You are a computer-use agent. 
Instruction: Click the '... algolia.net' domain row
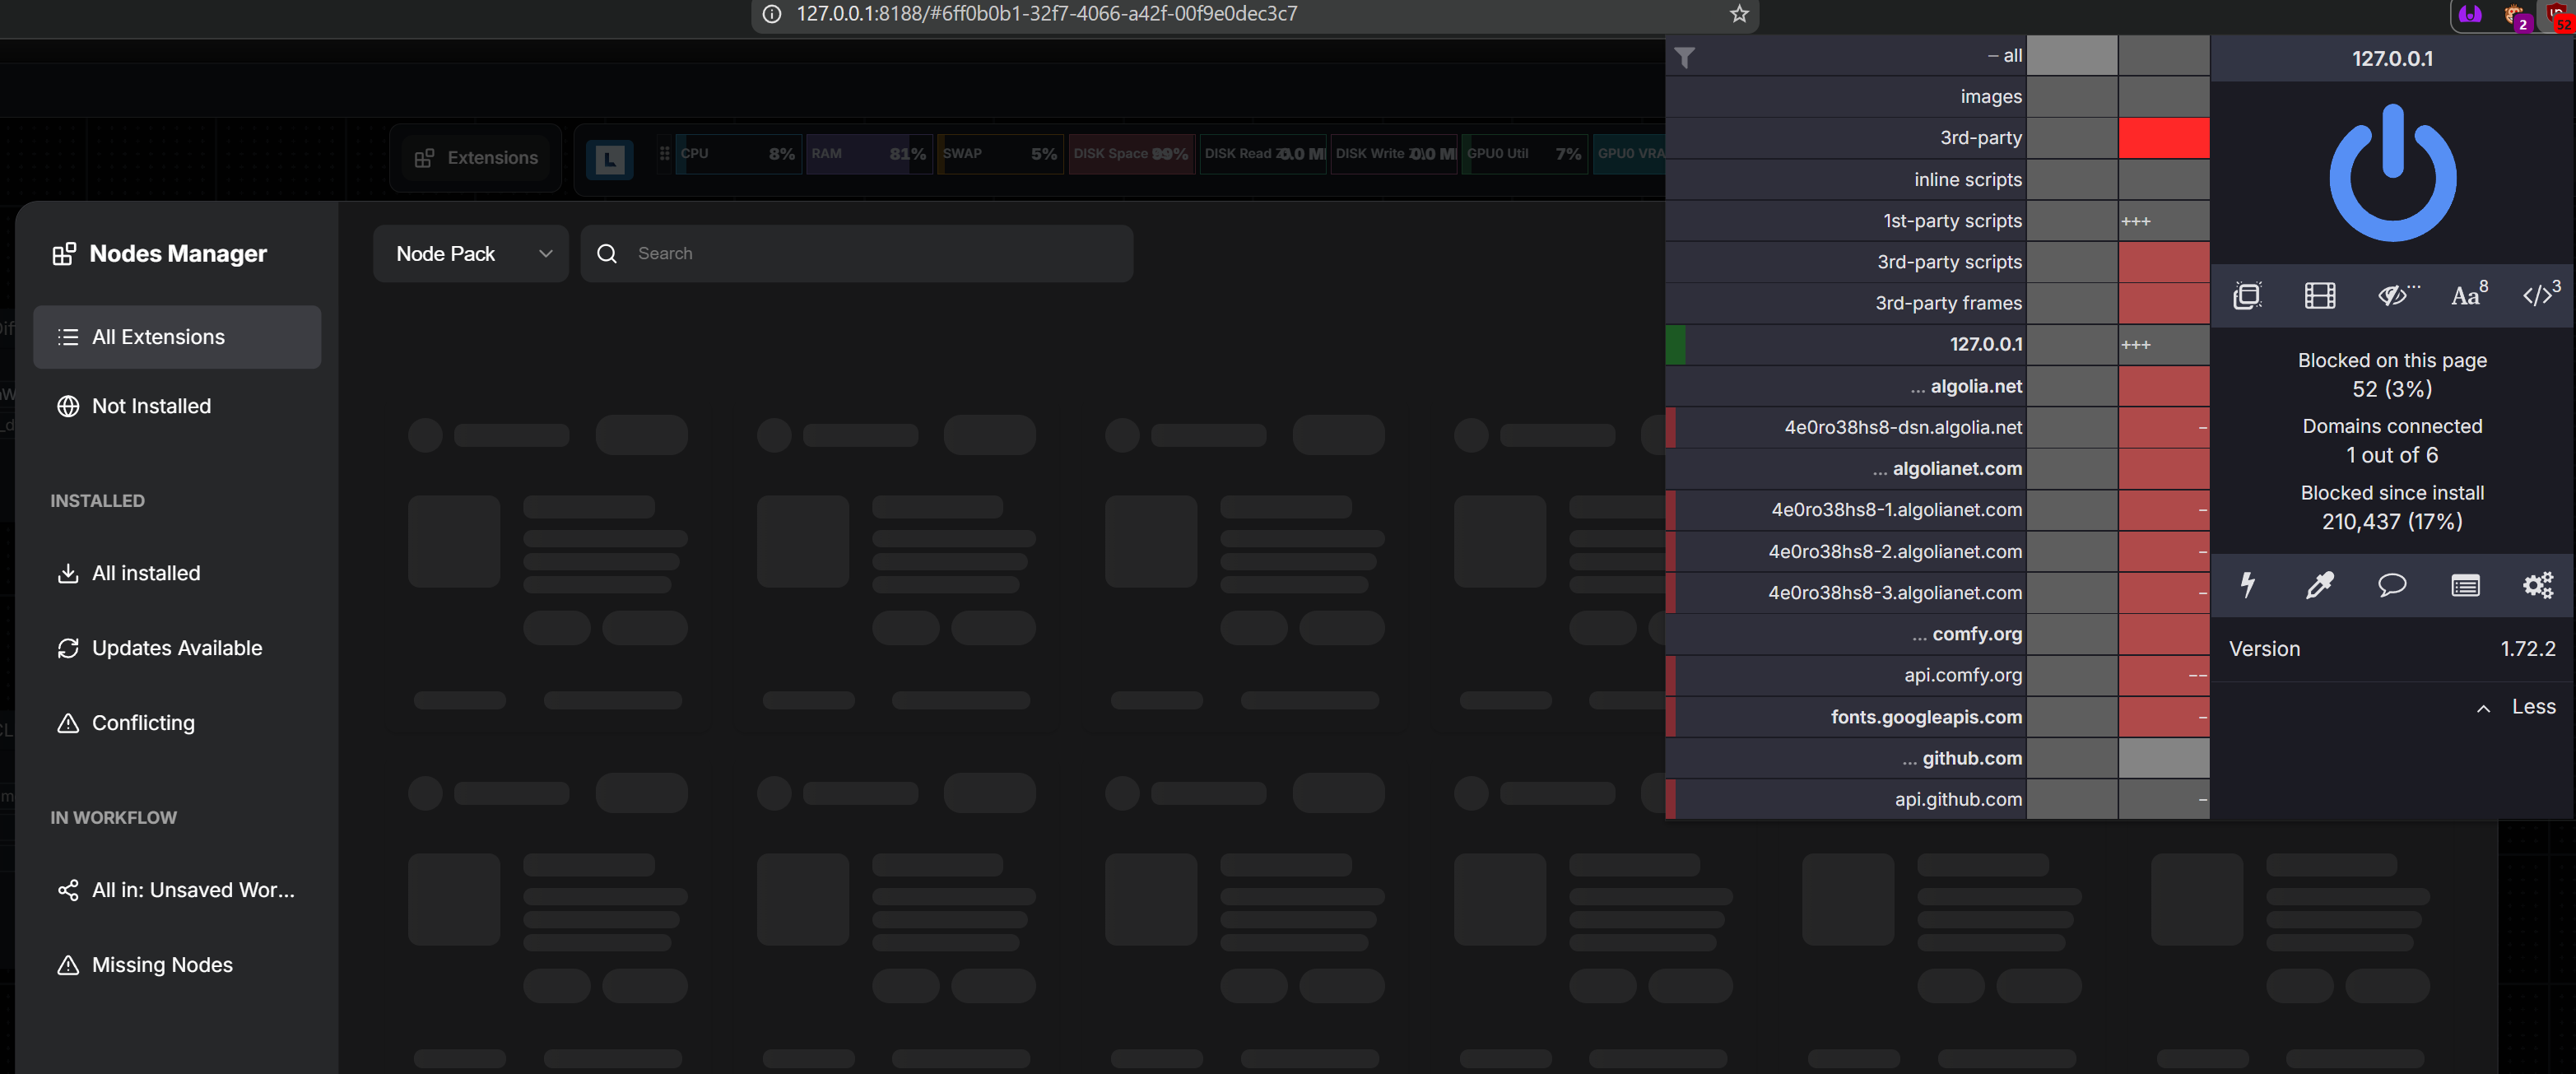click(1846, 386)
